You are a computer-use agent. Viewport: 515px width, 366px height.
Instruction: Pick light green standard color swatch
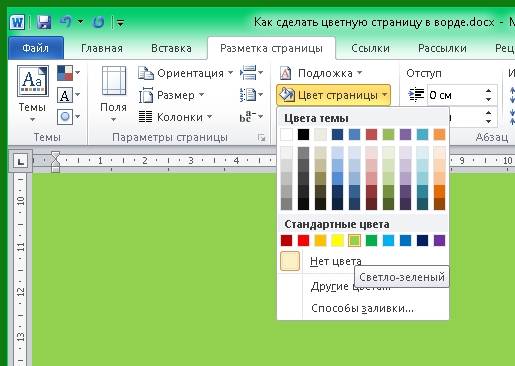[354, 240]
